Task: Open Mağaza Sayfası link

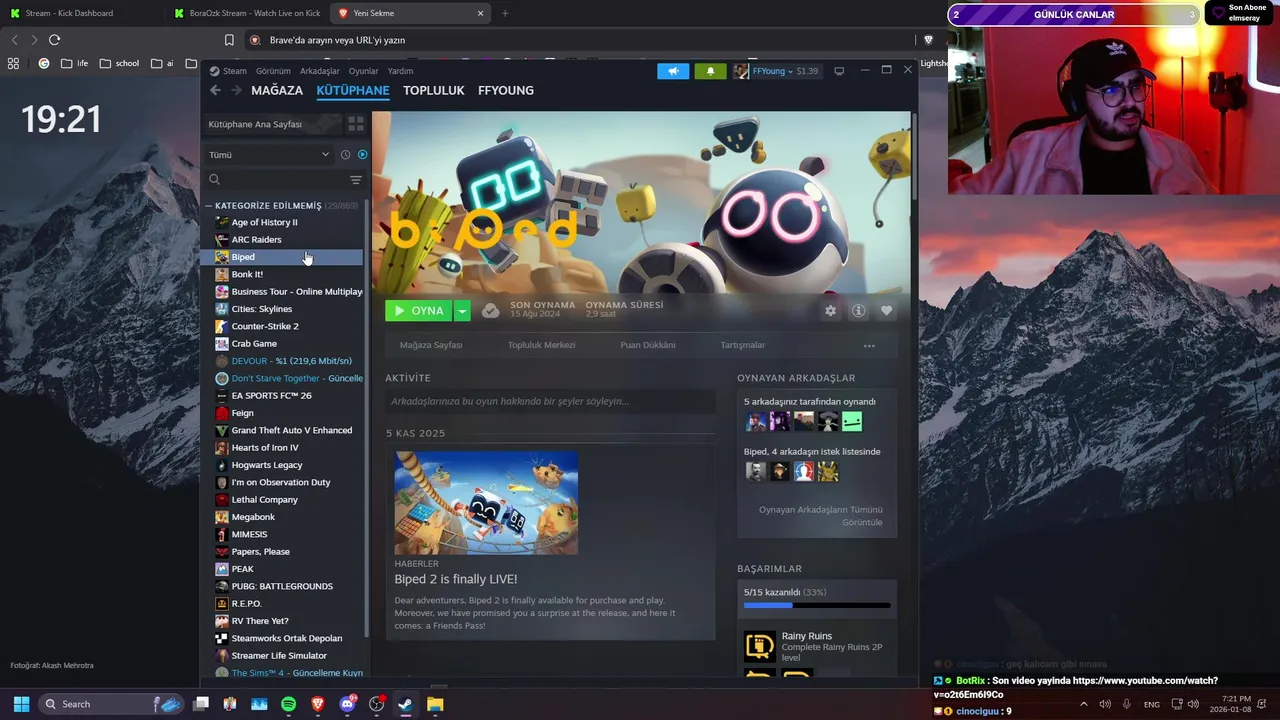Action: point(431,345)
